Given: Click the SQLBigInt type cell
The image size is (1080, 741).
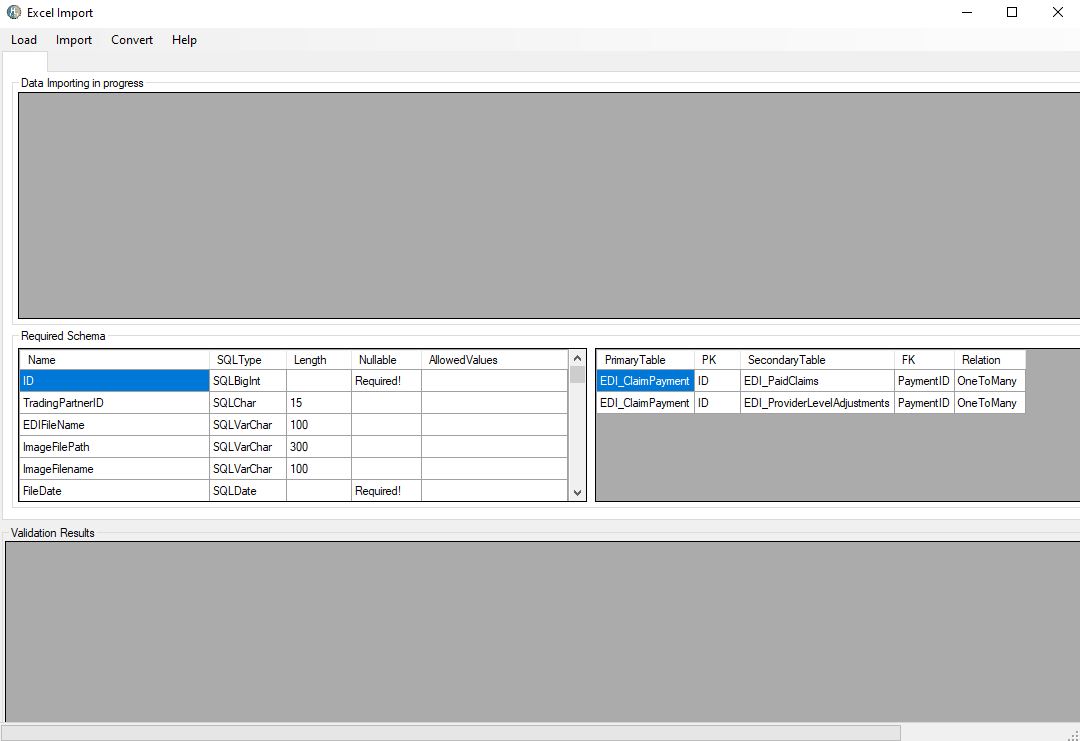Looking at the screenshot, I should point(248,381).
